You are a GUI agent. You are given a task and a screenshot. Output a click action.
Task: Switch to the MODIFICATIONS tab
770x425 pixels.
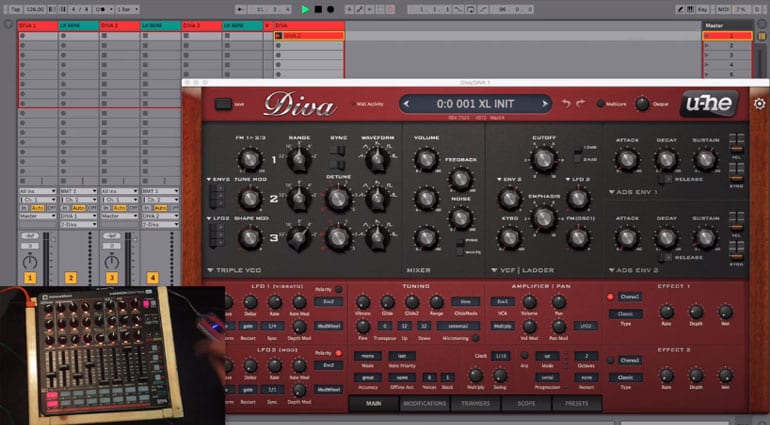425,403
